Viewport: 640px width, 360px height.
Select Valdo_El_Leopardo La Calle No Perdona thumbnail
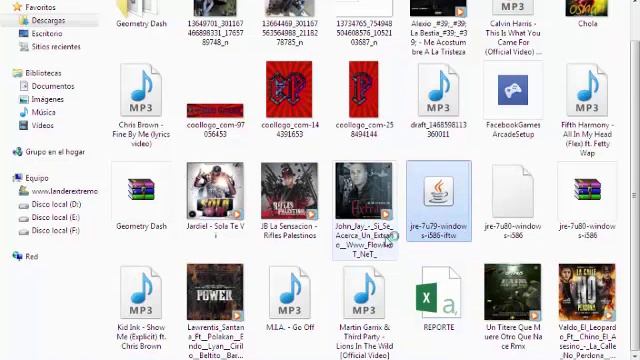click(587, 292)
